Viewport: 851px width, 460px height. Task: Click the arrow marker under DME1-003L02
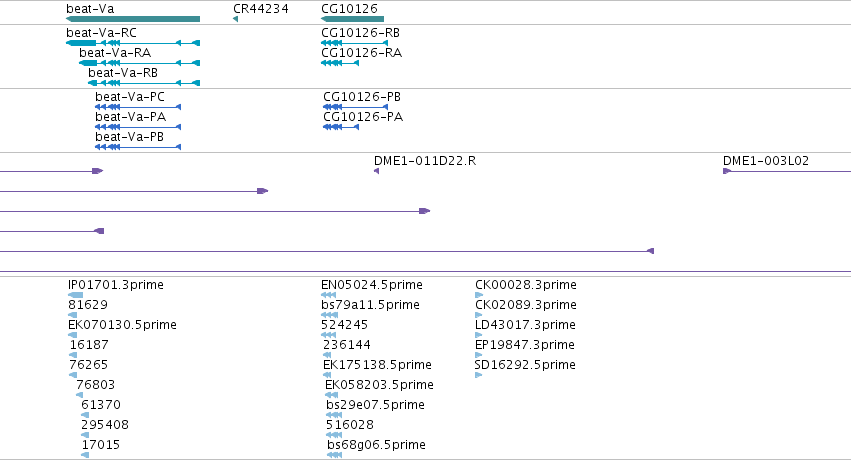coord(727,171)
